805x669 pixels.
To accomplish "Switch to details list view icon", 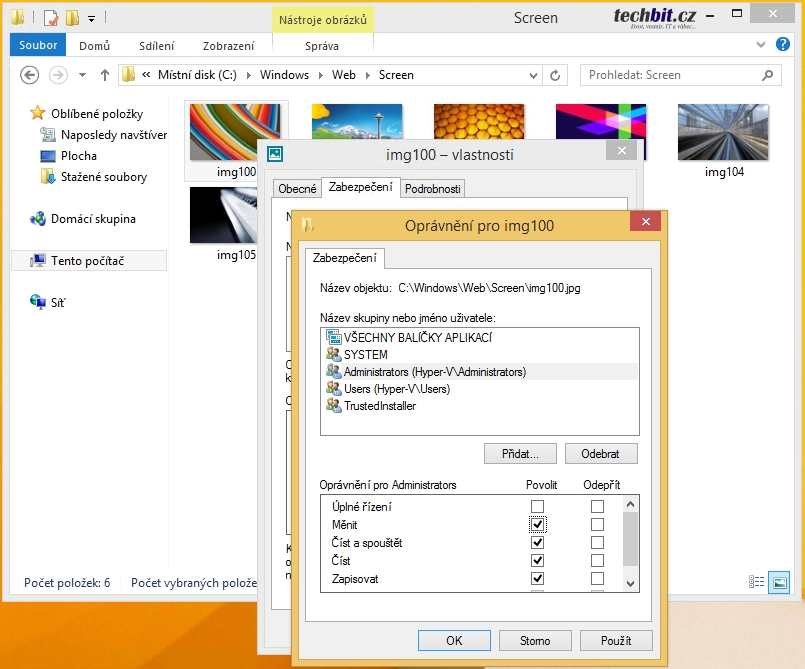I will (756, 582).
